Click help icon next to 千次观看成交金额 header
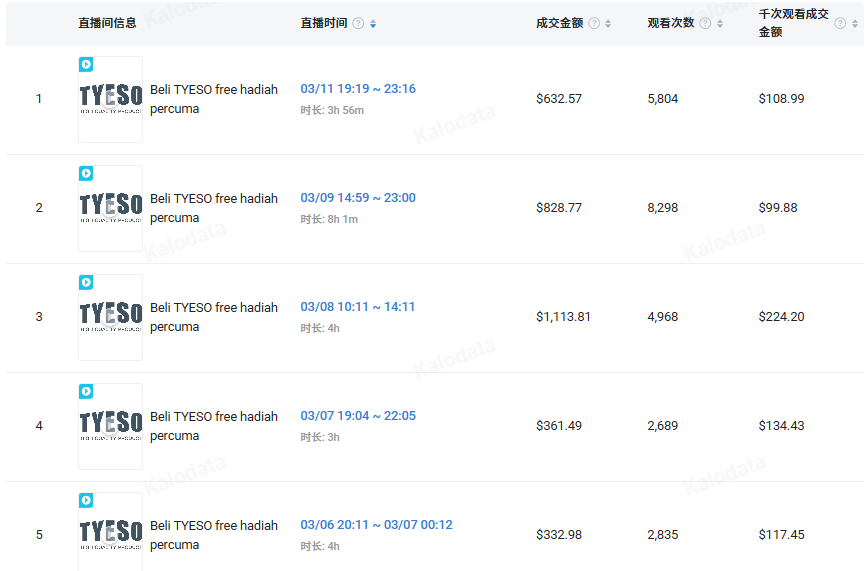Screen dimensions: 868x571 (840, 24)
